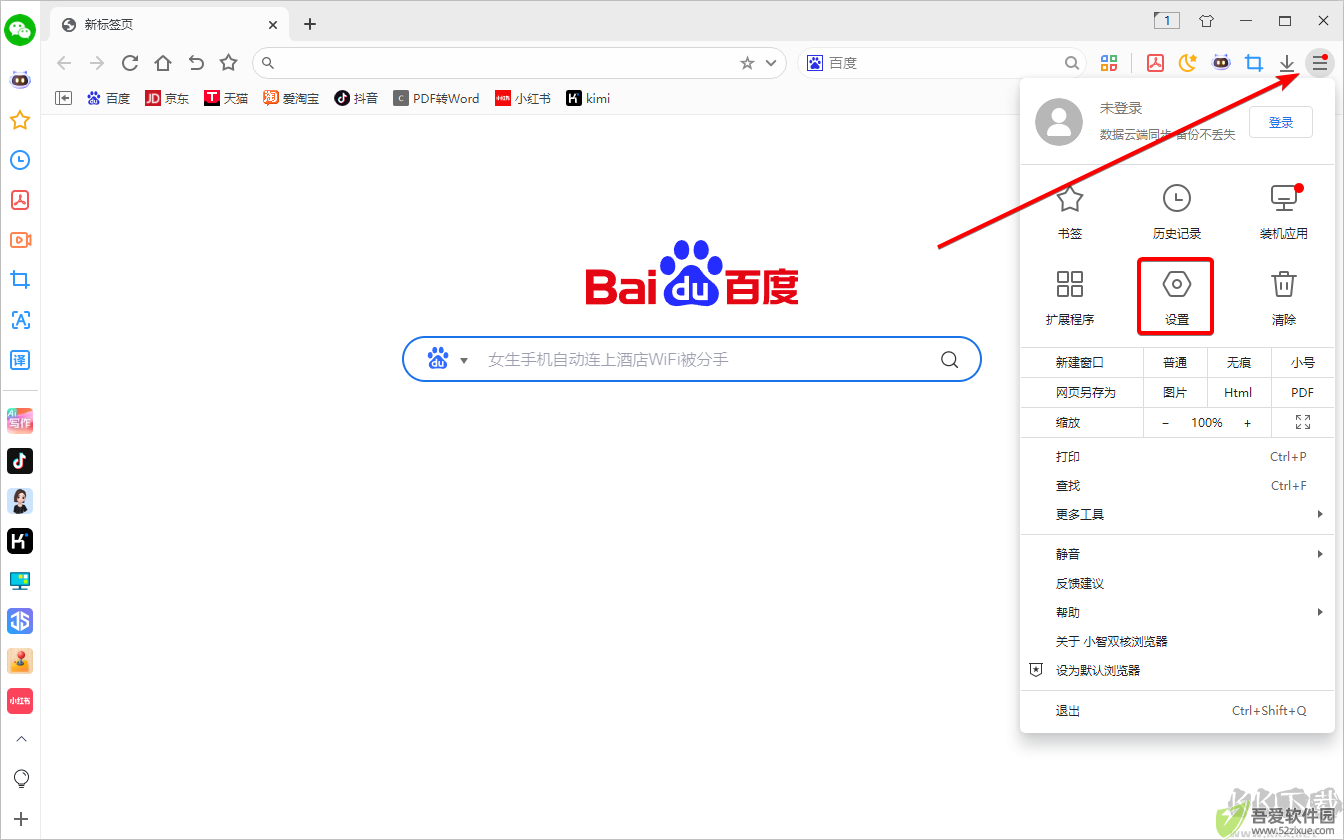
Task: Increase zoom with plus button
Action: [x=1247, y=423]
